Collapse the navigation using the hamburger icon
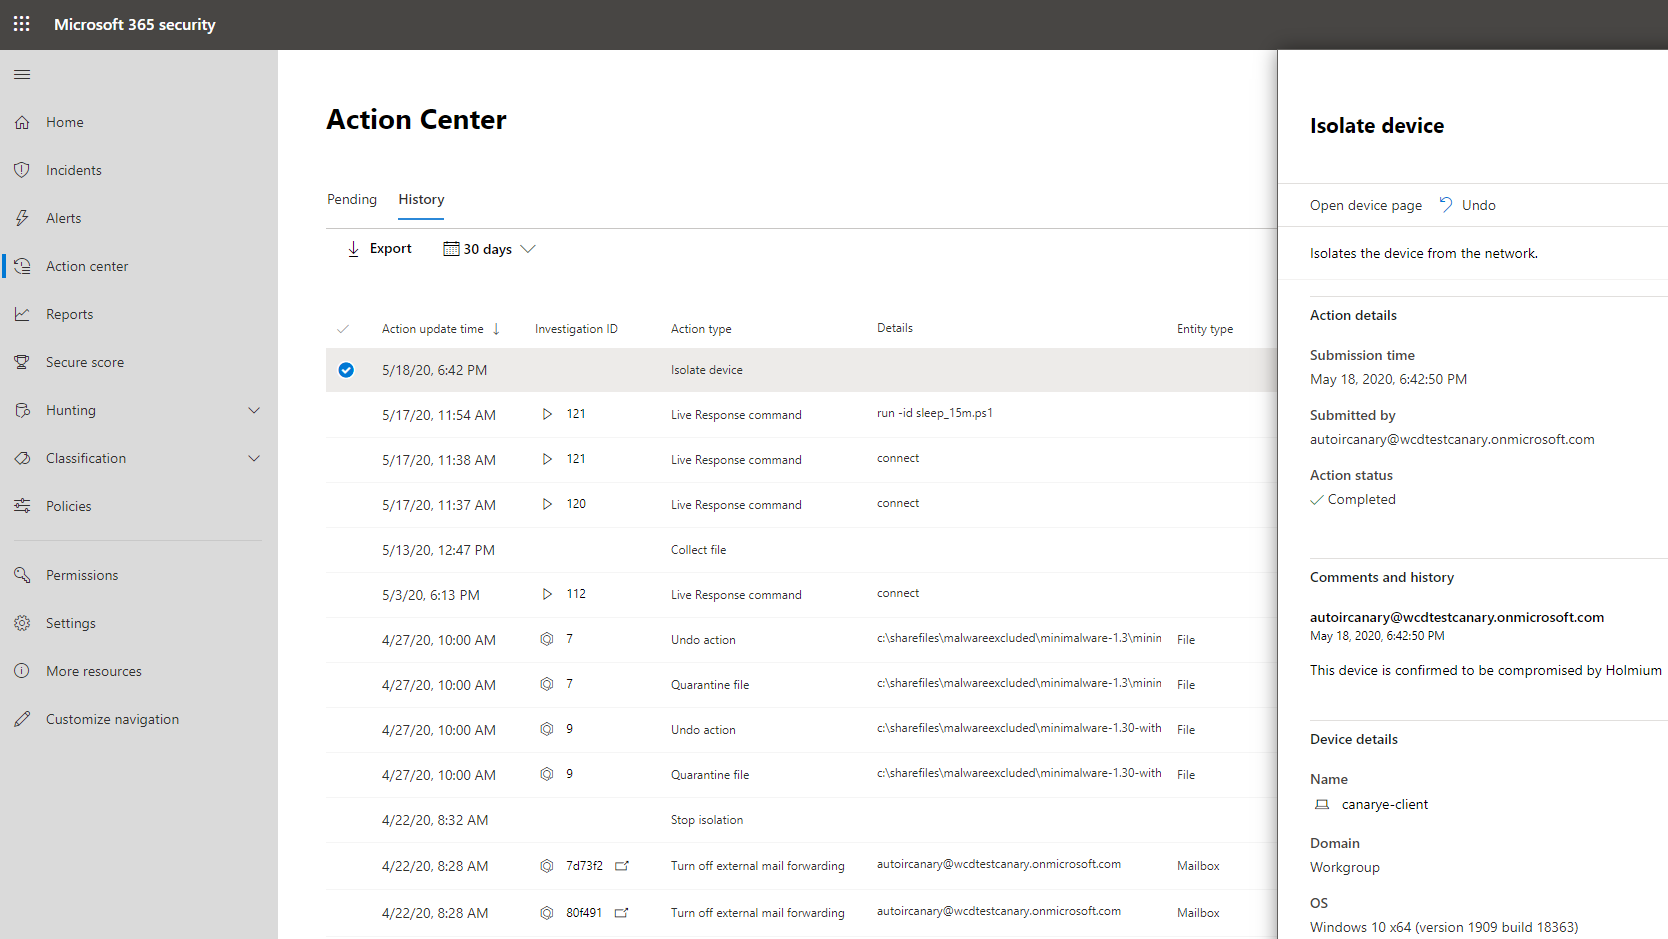This screenshot has height=939, width=1668. [x=21, y=73]
